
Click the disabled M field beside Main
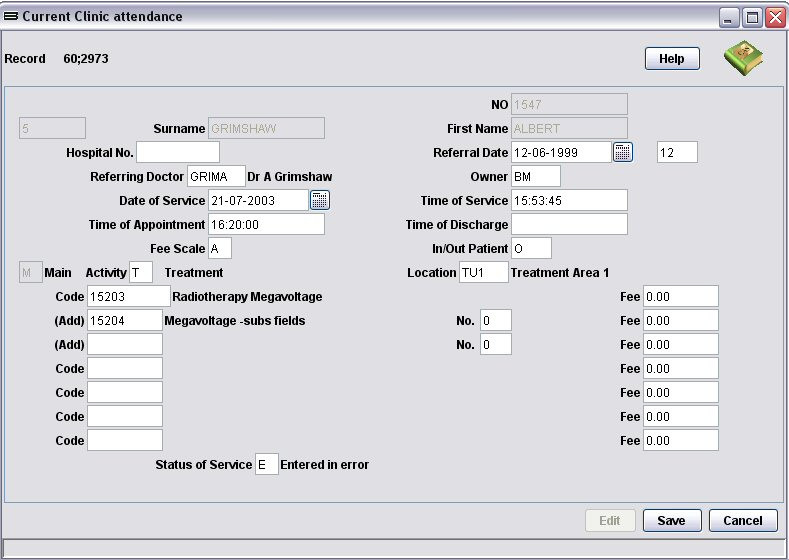click(x=31, y=272)
